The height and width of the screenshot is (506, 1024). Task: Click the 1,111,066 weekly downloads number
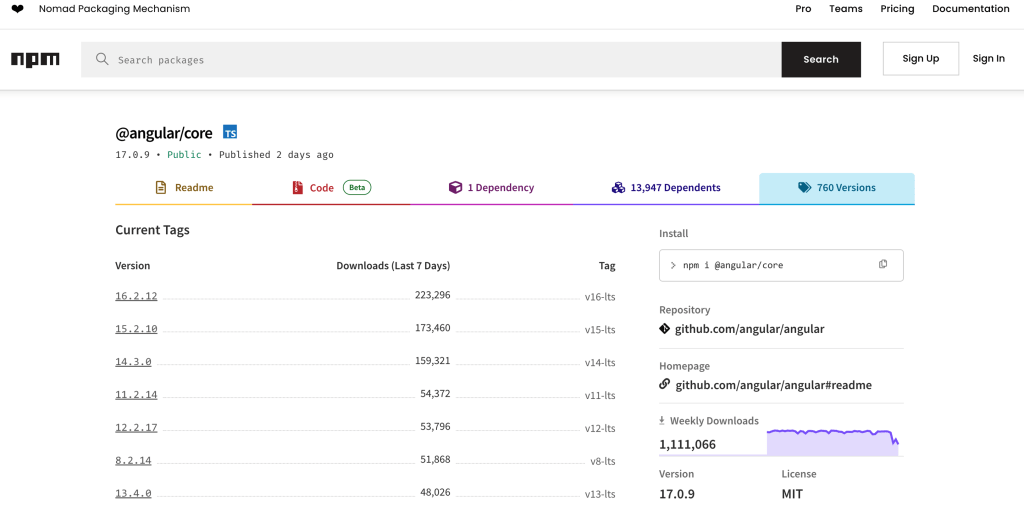pyautogui.click(x=688, y=445)
